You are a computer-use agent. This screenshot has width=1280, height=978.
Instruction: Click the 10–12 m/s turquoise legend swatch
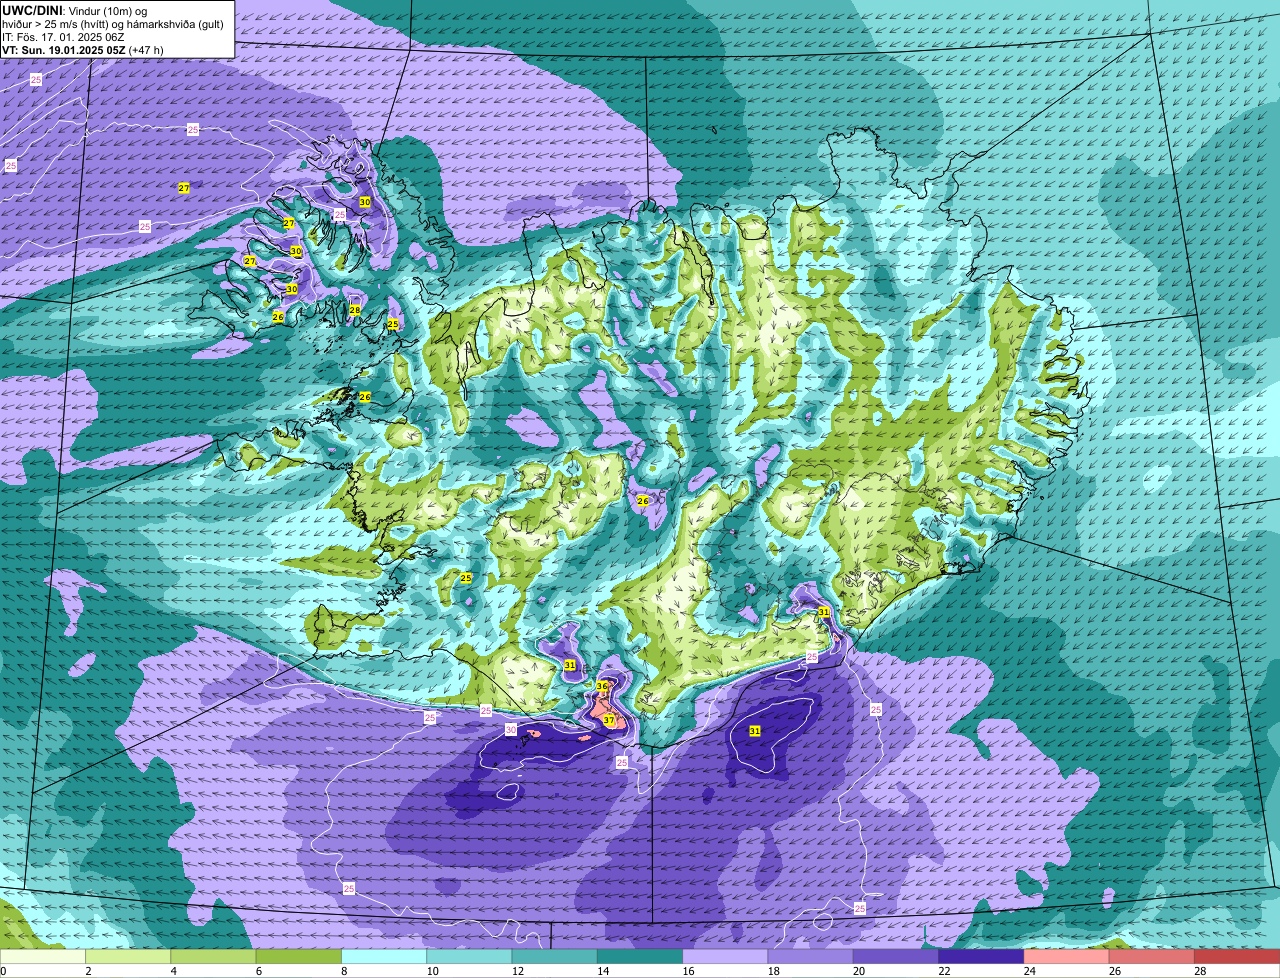[x=469, y=957]
